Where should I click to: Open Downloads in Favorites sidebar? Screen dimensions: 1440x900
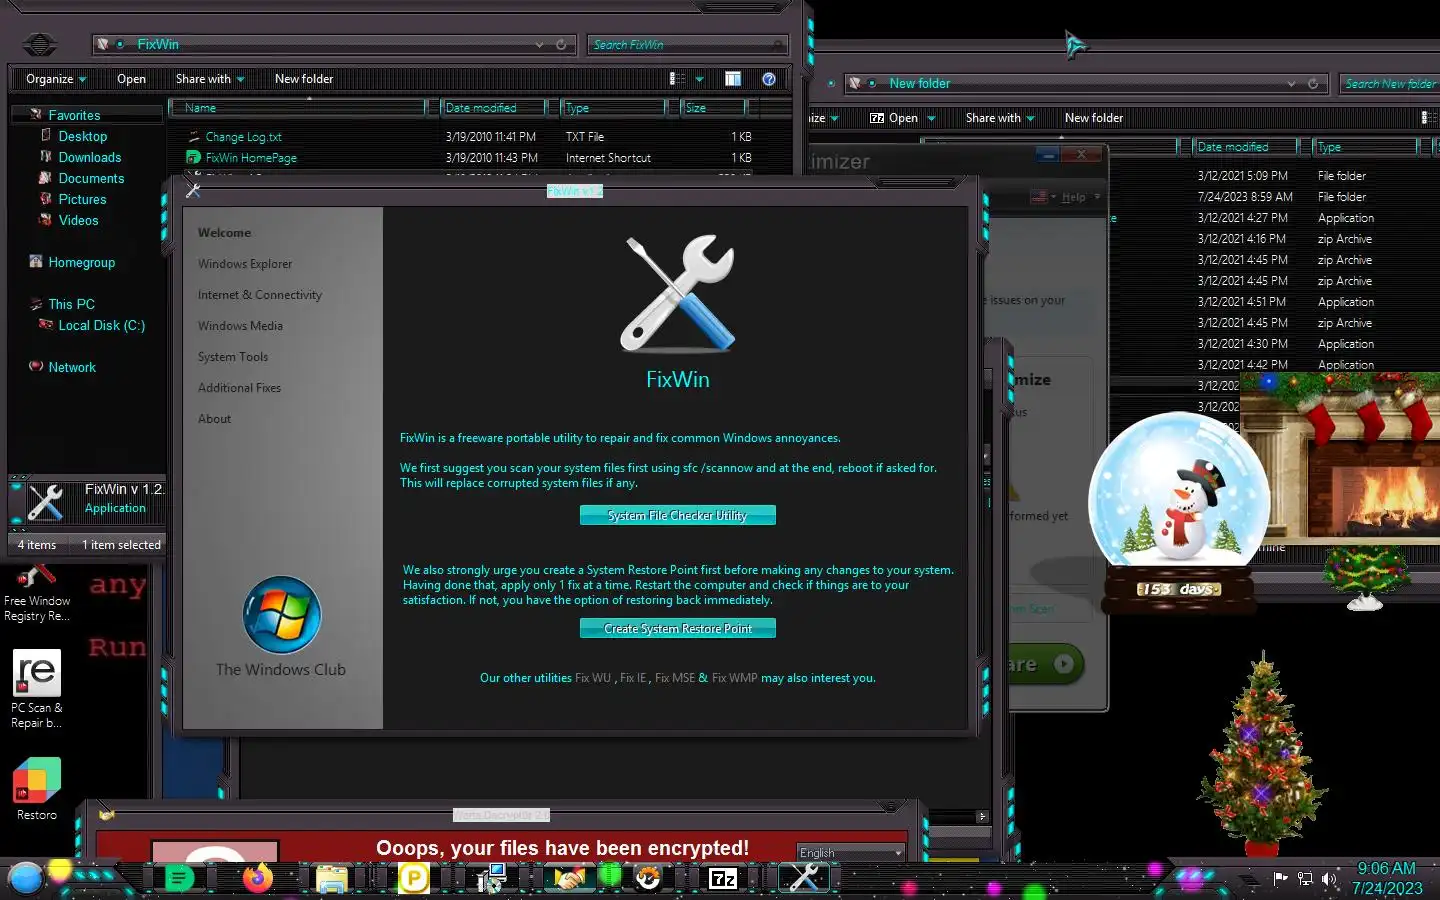point(89,157)
